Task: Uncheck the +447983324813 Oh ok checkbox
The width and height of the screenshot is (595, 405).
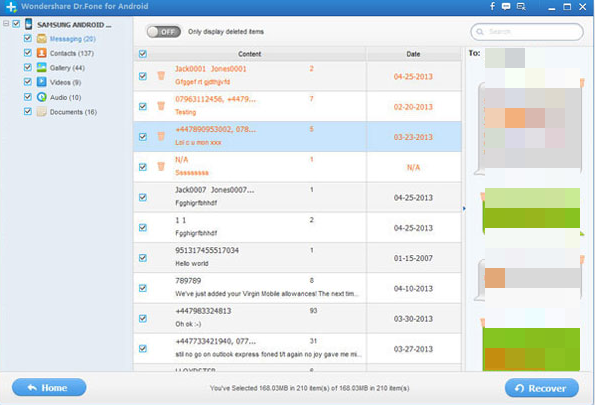Action: pos(143,318)
